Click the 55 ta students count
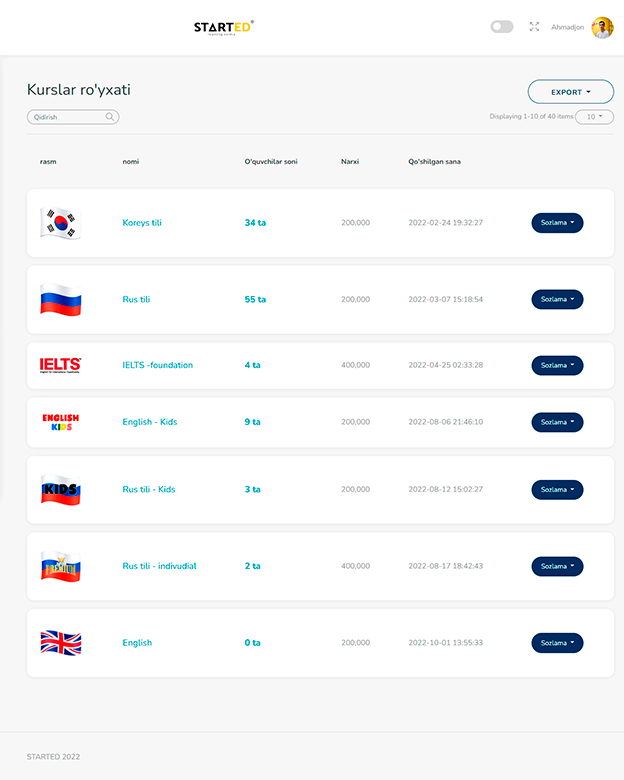 255,299
